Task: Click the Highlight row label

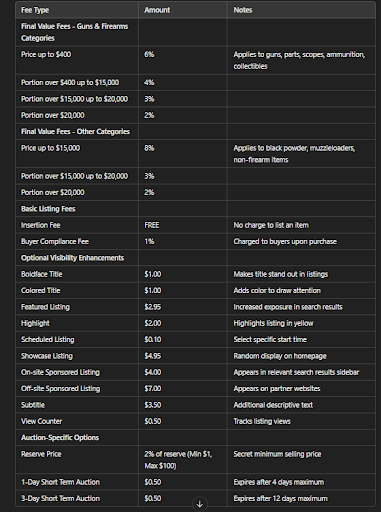Action: (35, 323)
